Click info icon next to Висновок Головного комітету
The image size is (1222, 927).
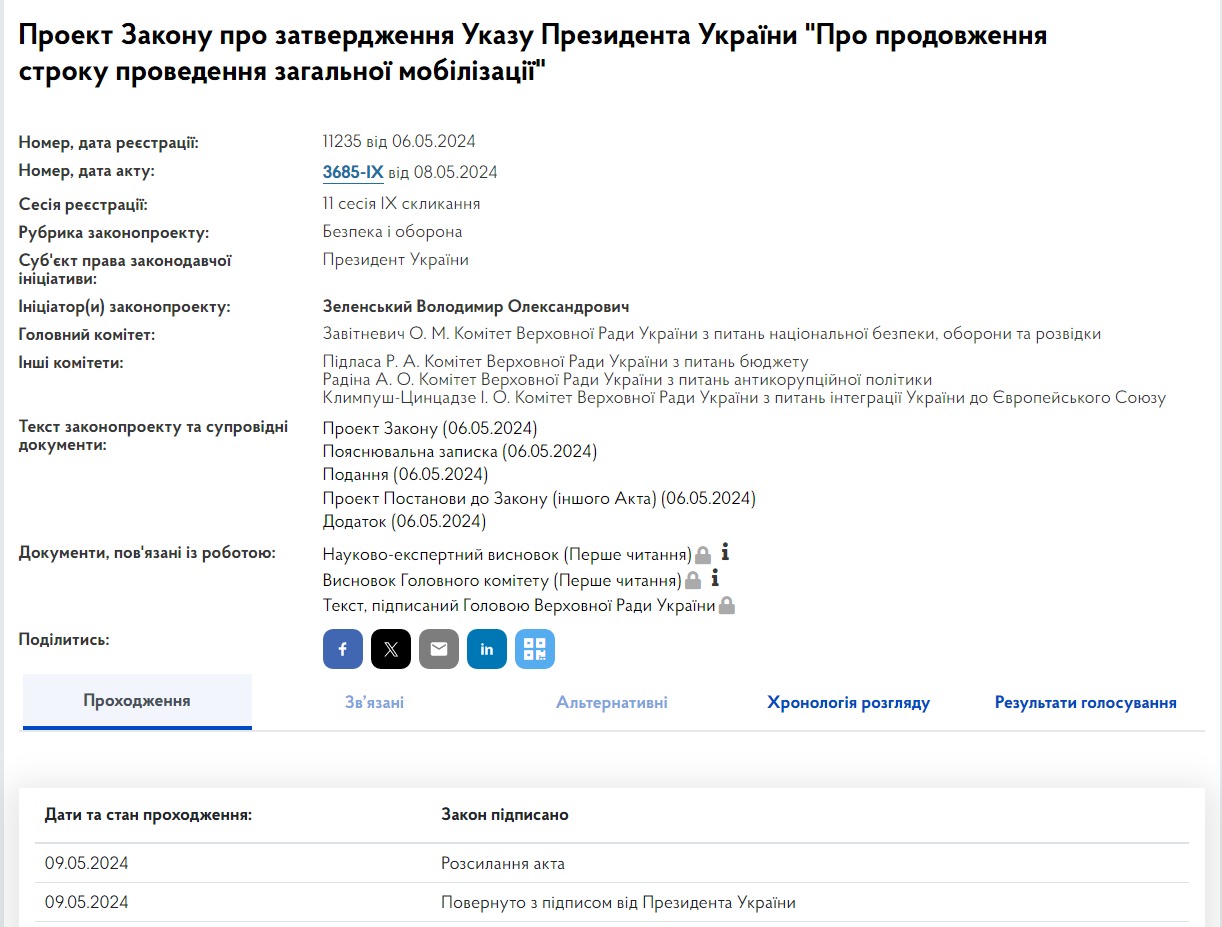click(x=715, y=578)
